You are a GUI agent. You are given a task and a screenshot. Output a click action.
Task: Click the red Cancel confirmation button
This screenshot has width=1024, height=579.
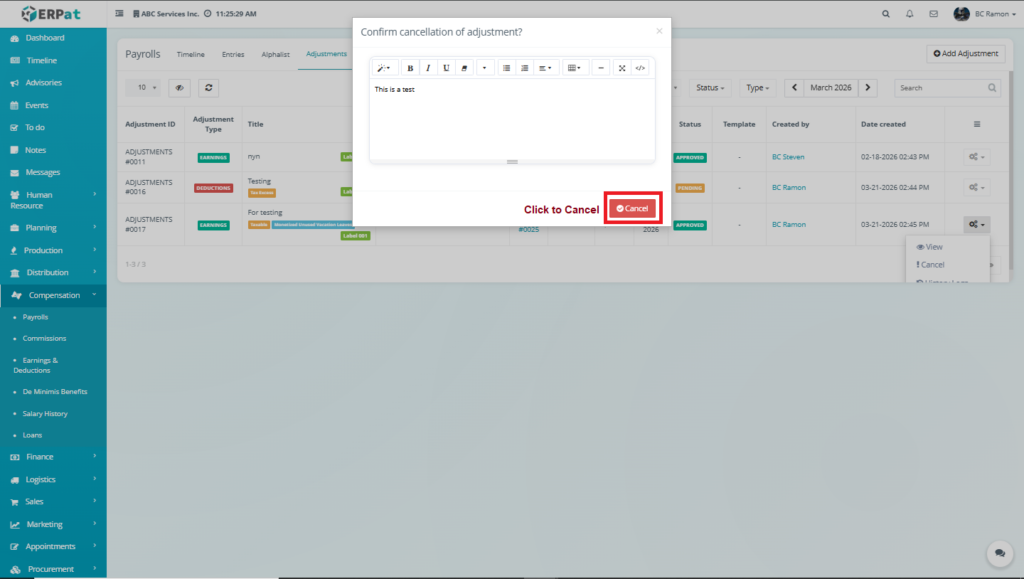(x=632, y=208)
